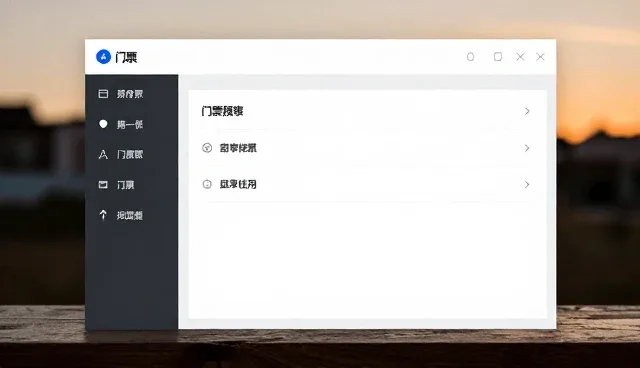
Task: Maximize window with the square title-bar button
Action: (x=498, y=57)
